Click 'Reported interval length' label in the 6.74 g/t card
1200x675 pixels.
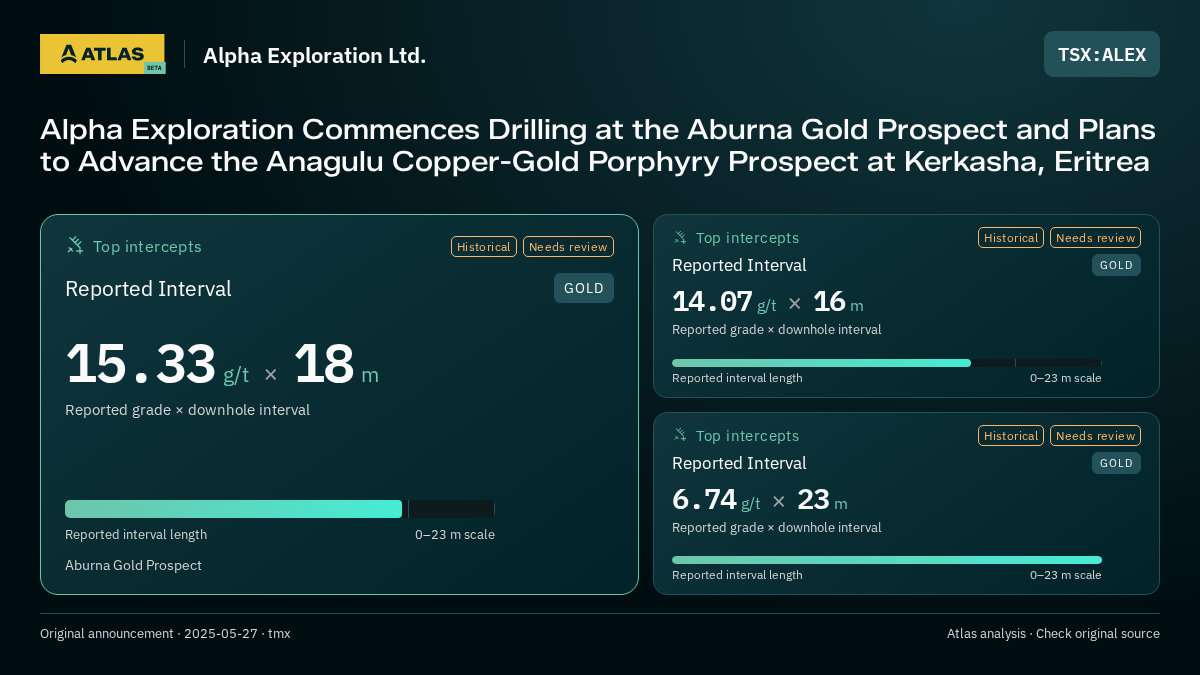pos(737,575)
